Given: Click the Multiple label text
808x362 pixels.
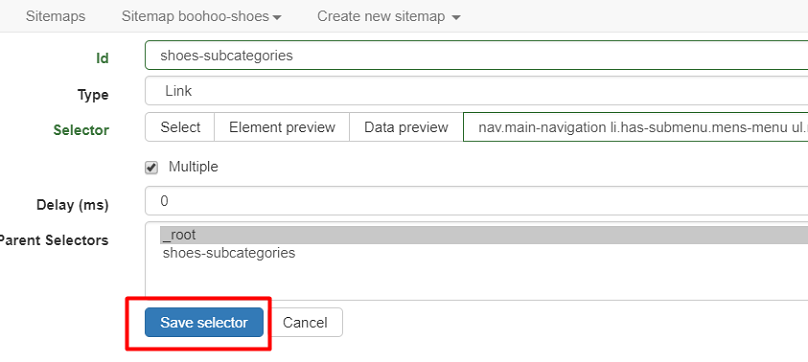Looking at the screenshot, I should click(x=193, y=167).
